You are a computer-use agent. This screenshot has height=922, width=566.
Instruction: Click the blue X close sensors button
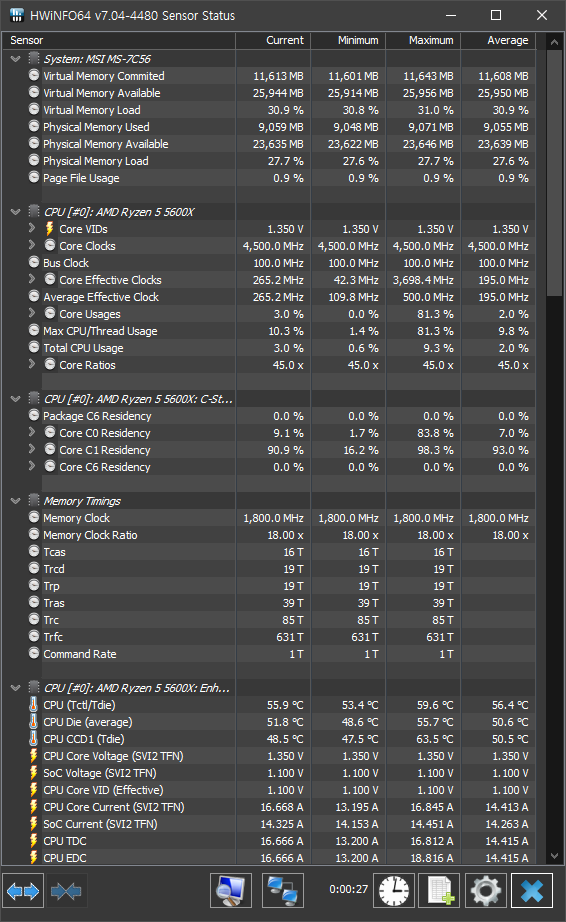pyautogui.click(x=532, y=891)
